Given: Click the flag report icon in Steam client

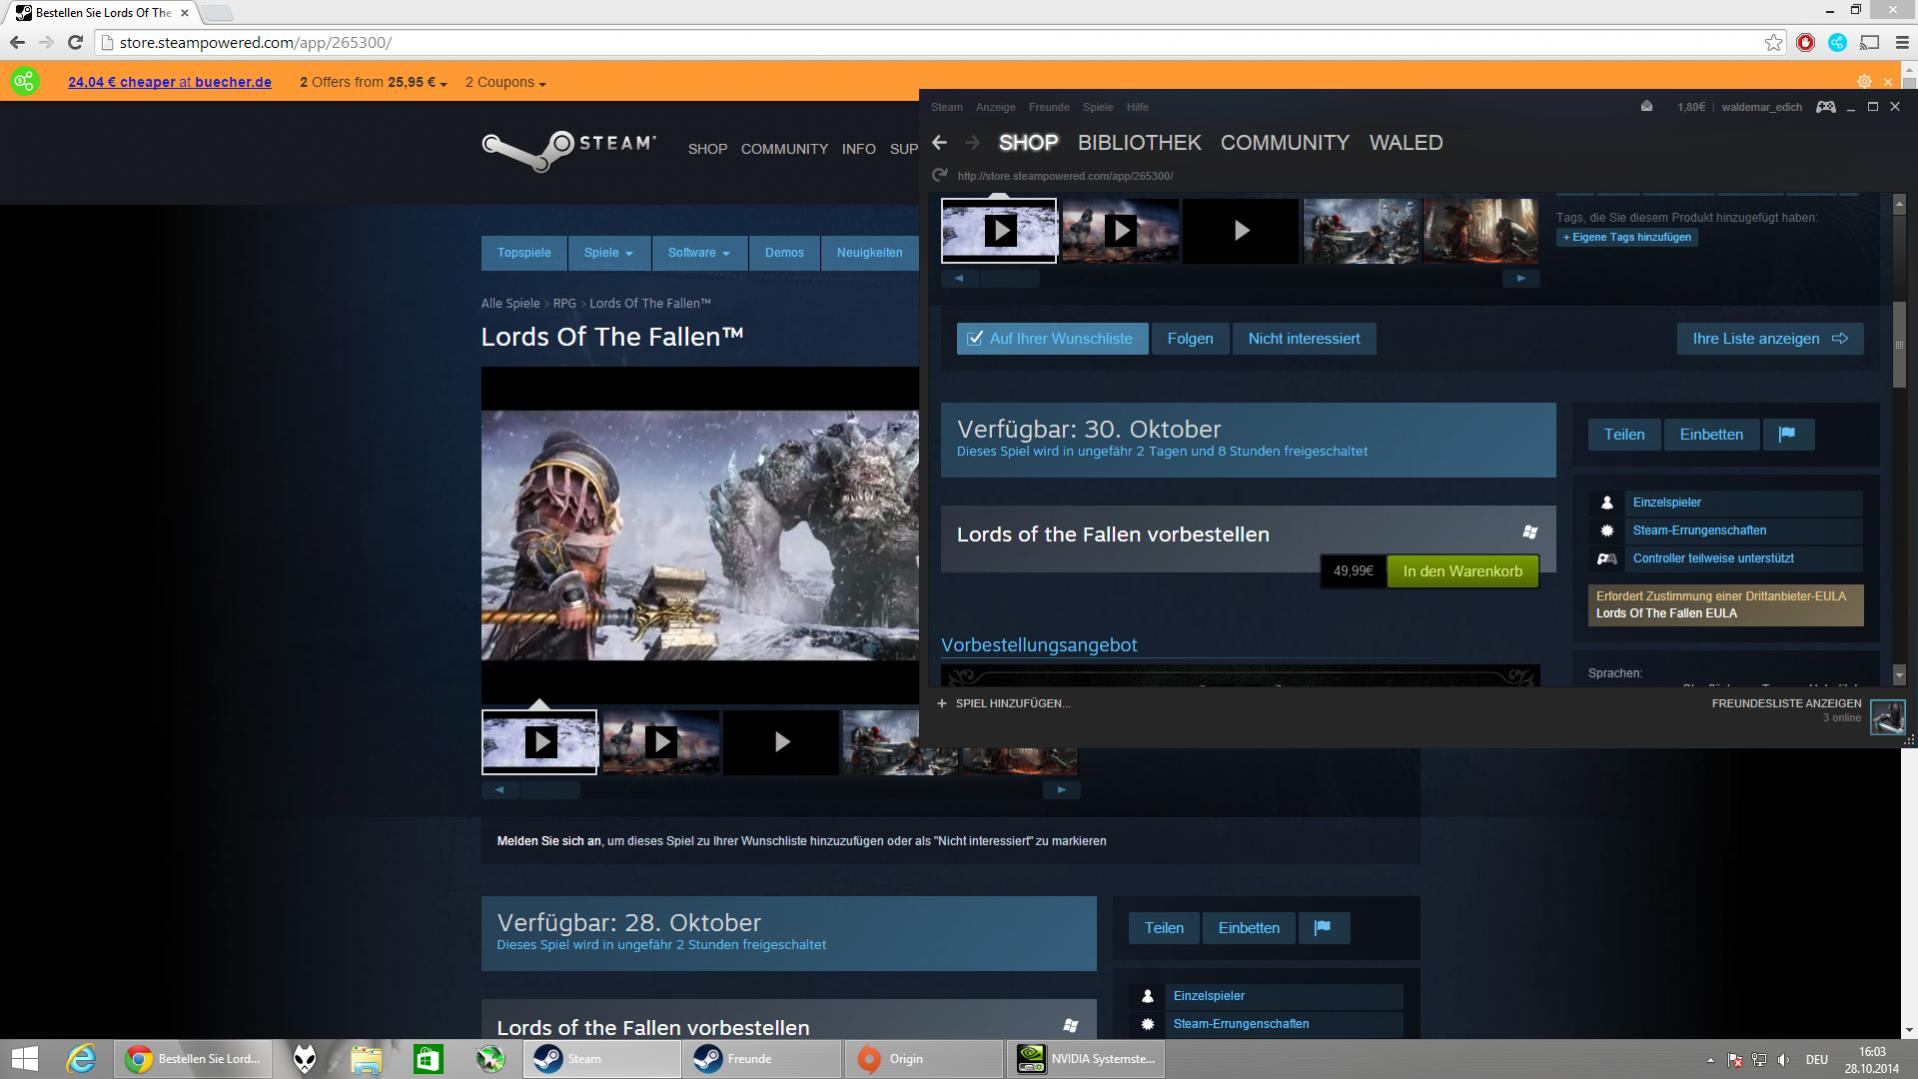Looking at the screenshot, I should point(1788,434).
